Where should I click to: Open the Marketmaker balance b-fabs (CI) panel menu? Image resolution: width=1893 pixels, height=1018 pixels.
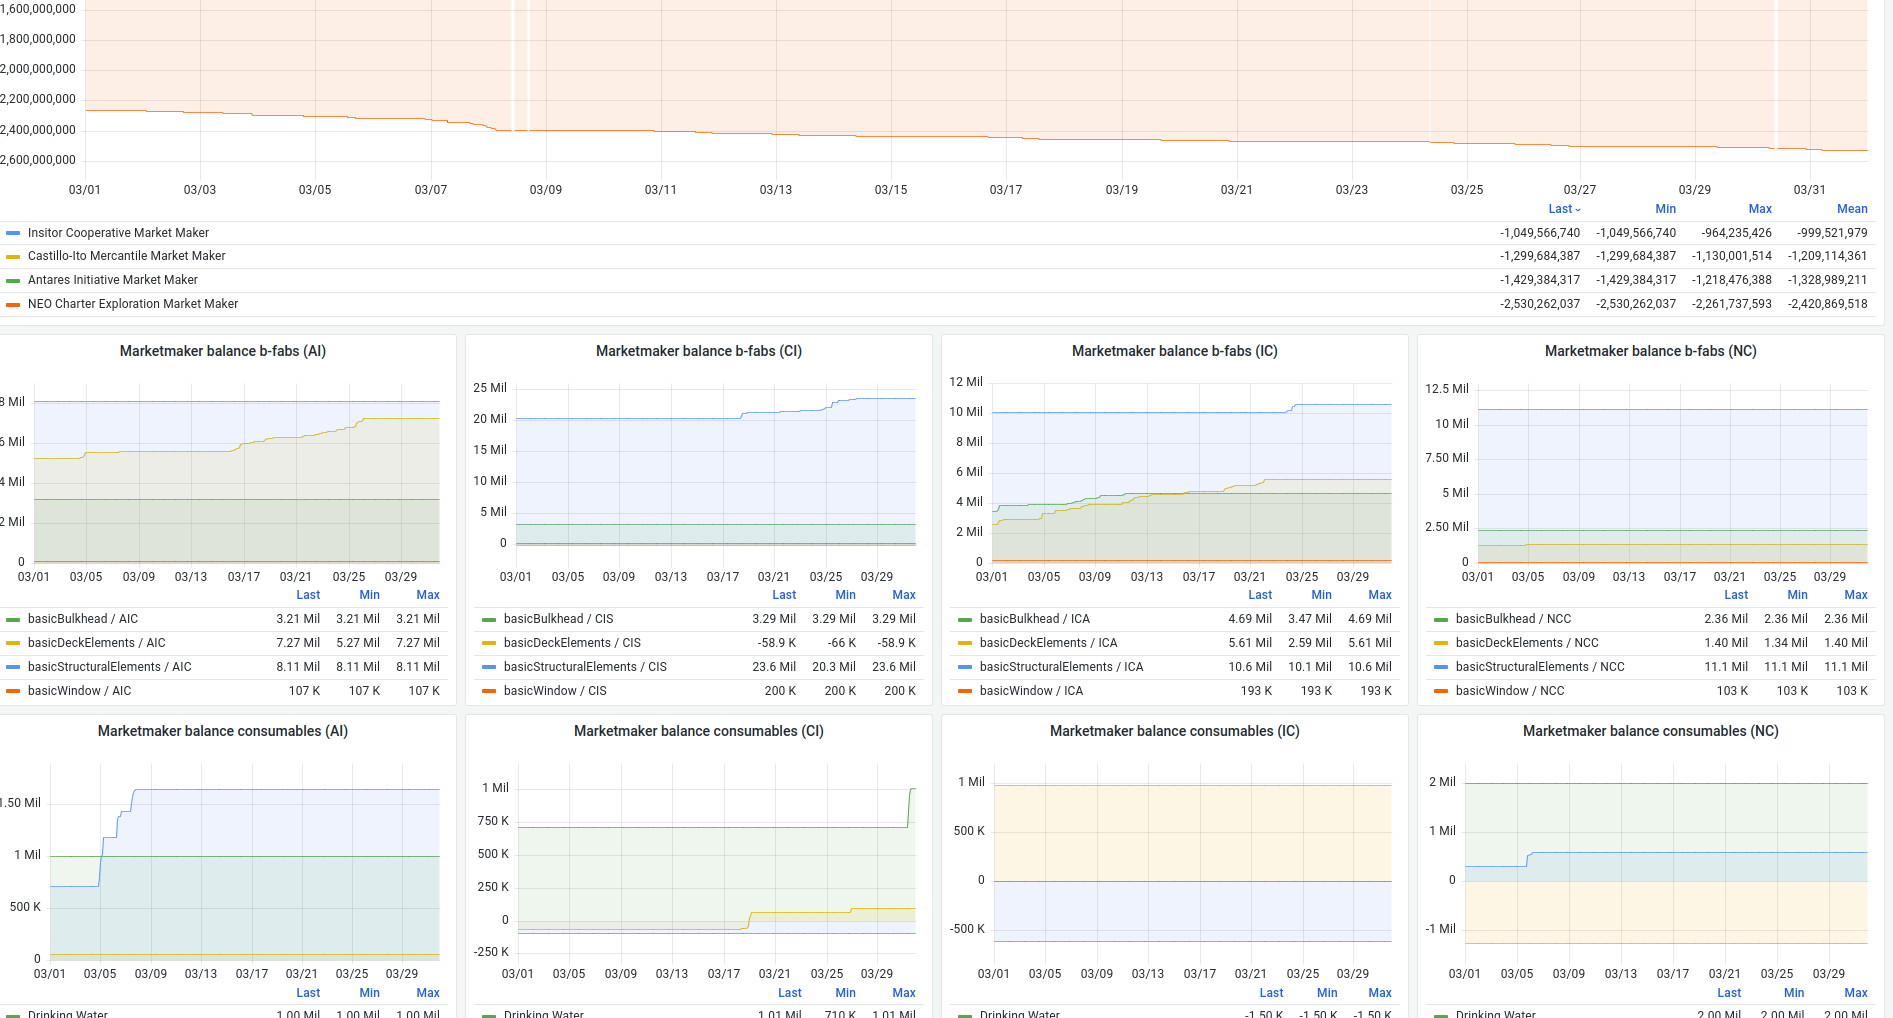point(699,351)
